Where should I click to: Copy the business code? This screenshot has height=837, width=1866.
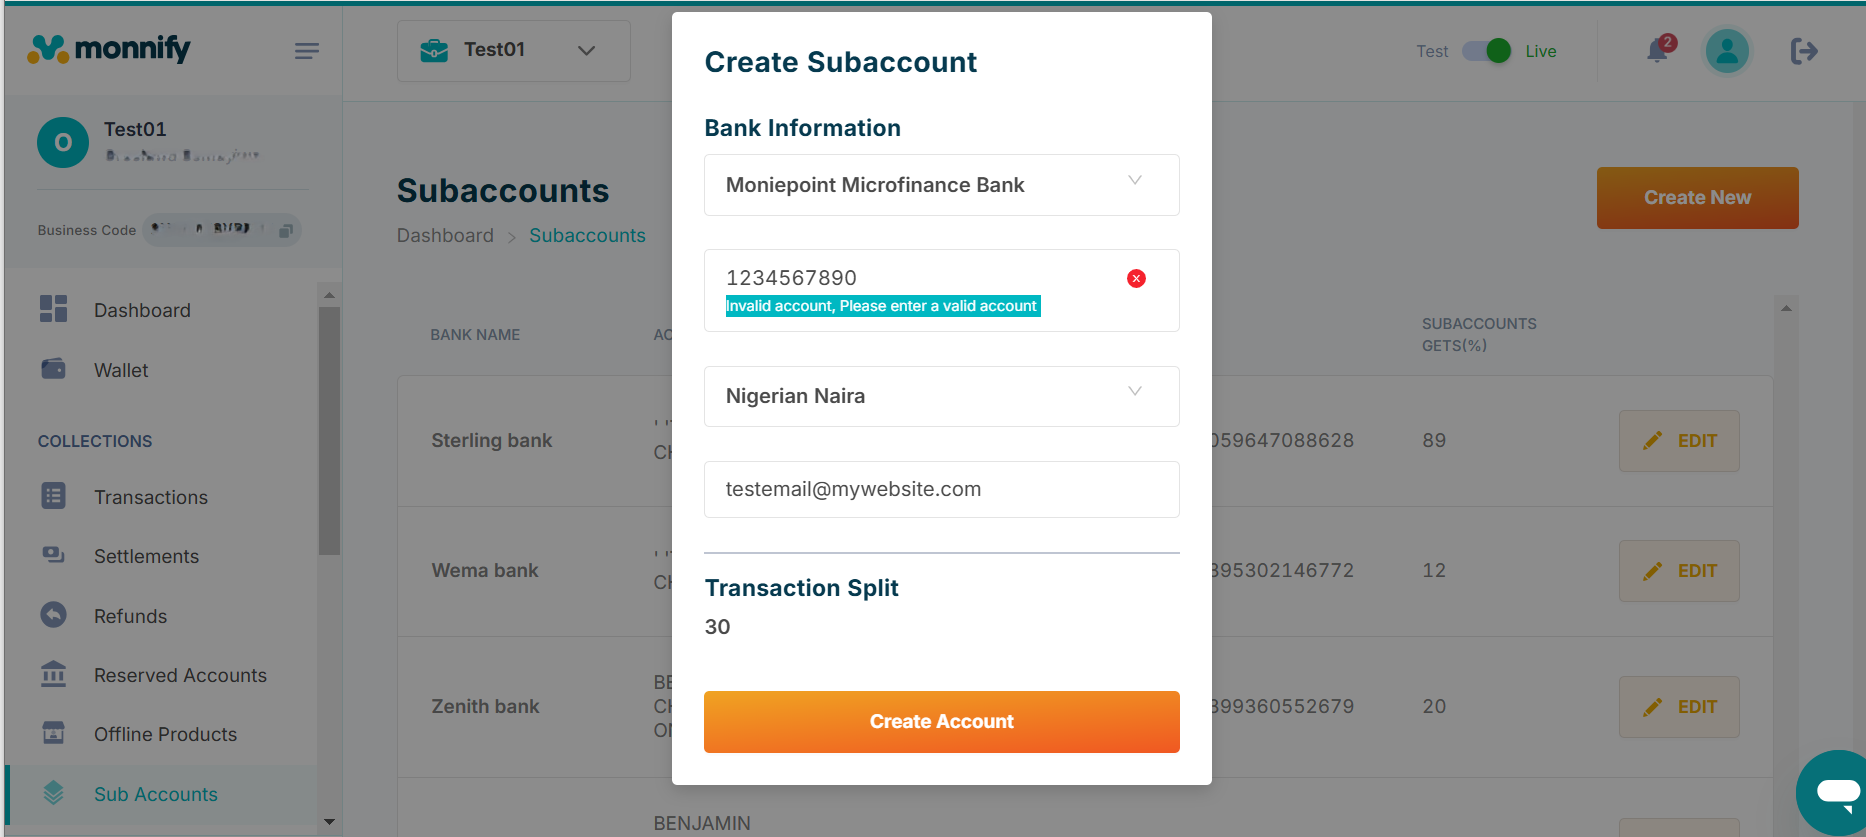point(286,231)
